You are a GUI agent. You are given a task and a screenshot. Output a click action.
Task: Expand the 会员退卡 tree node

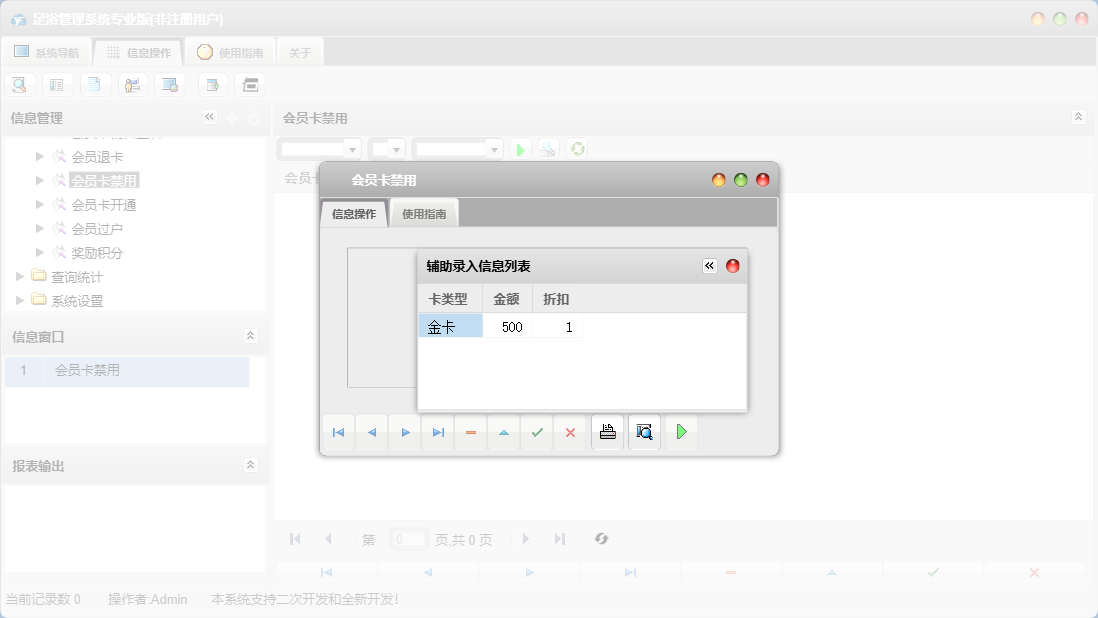(40, 156)
